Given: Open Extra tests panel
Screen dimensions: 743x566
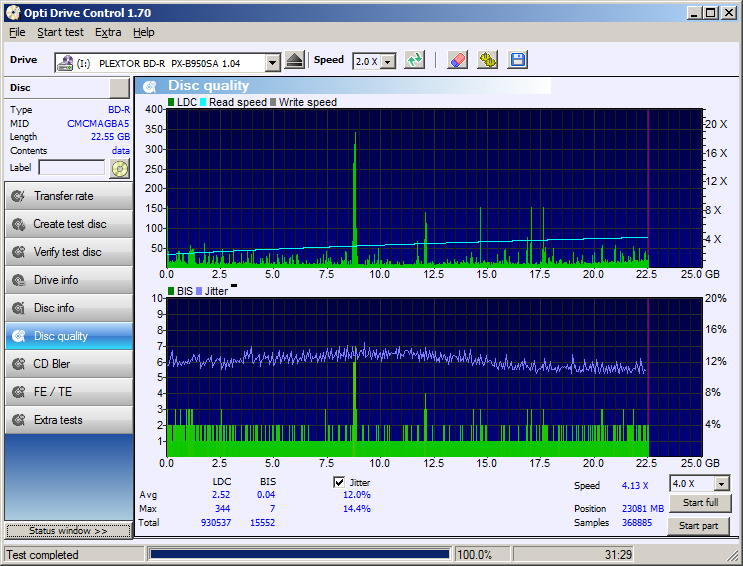Looking at the screenshot, I should pos(69,420).
